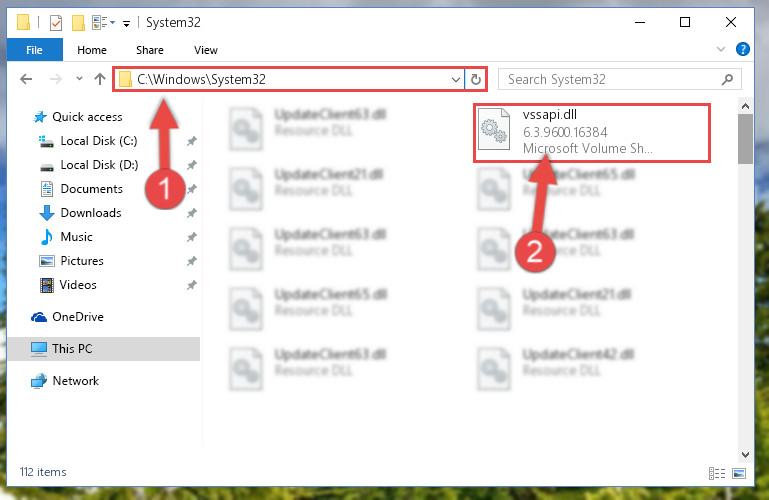Refresh the System32 folder view
This screenshot has width=769, height=500.
click(476, 79)
